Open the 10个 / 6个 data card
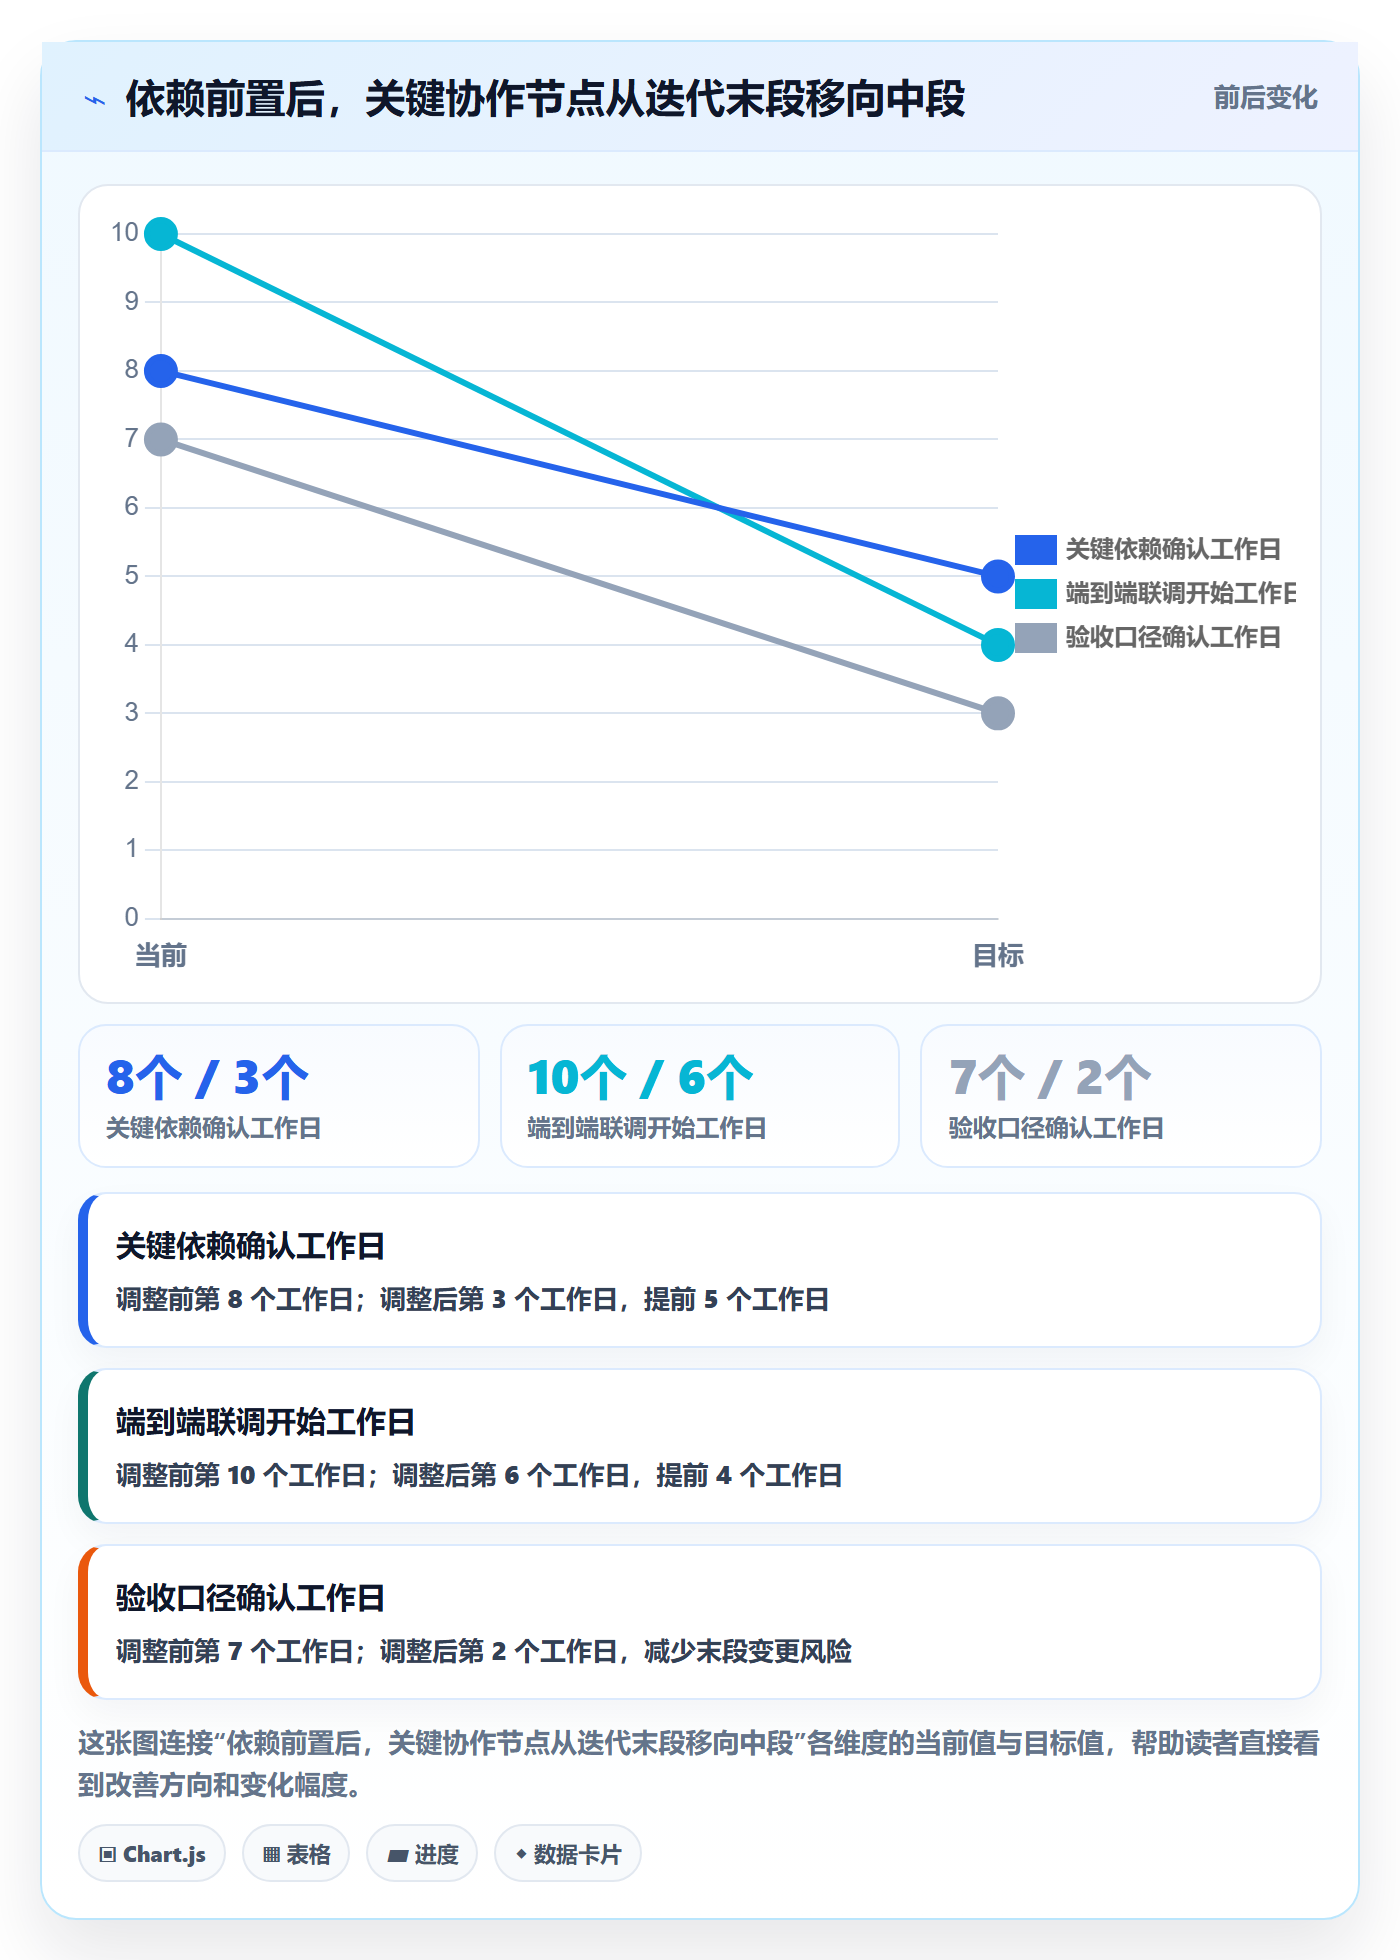1400x1960 pixels. [x=700, y=1096]
